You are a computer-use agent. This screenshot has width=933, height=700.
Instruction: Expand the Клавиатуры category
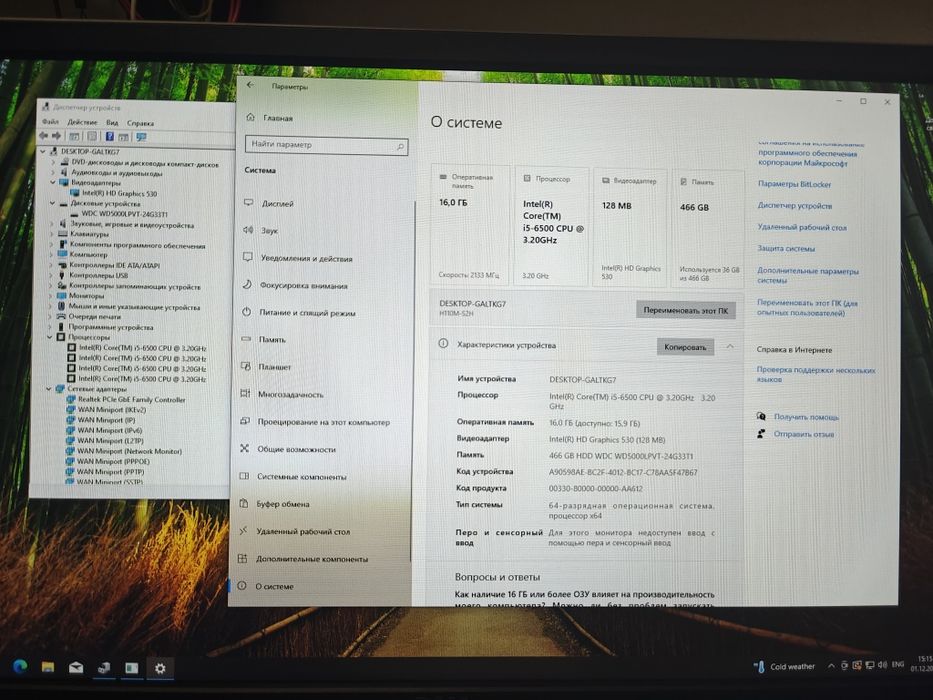pos(52,234)
